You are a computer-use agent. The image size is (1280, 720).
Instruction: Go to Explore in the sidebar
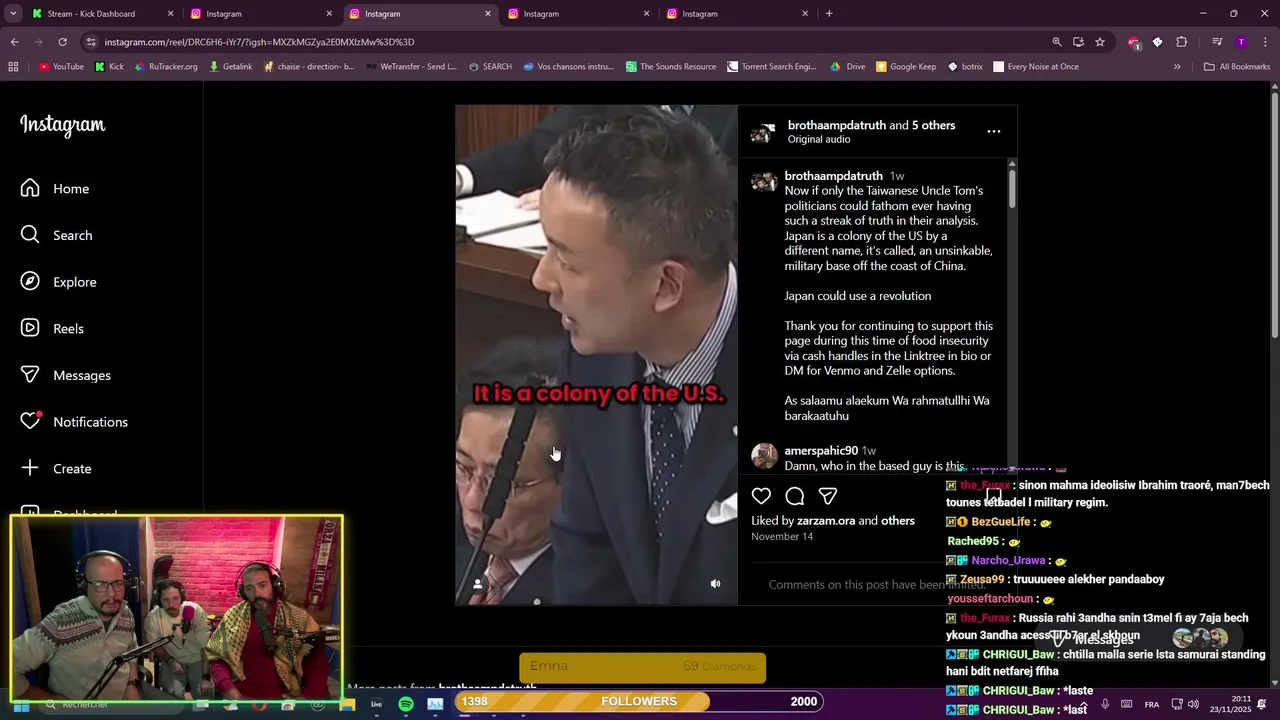tap(58, 282)
